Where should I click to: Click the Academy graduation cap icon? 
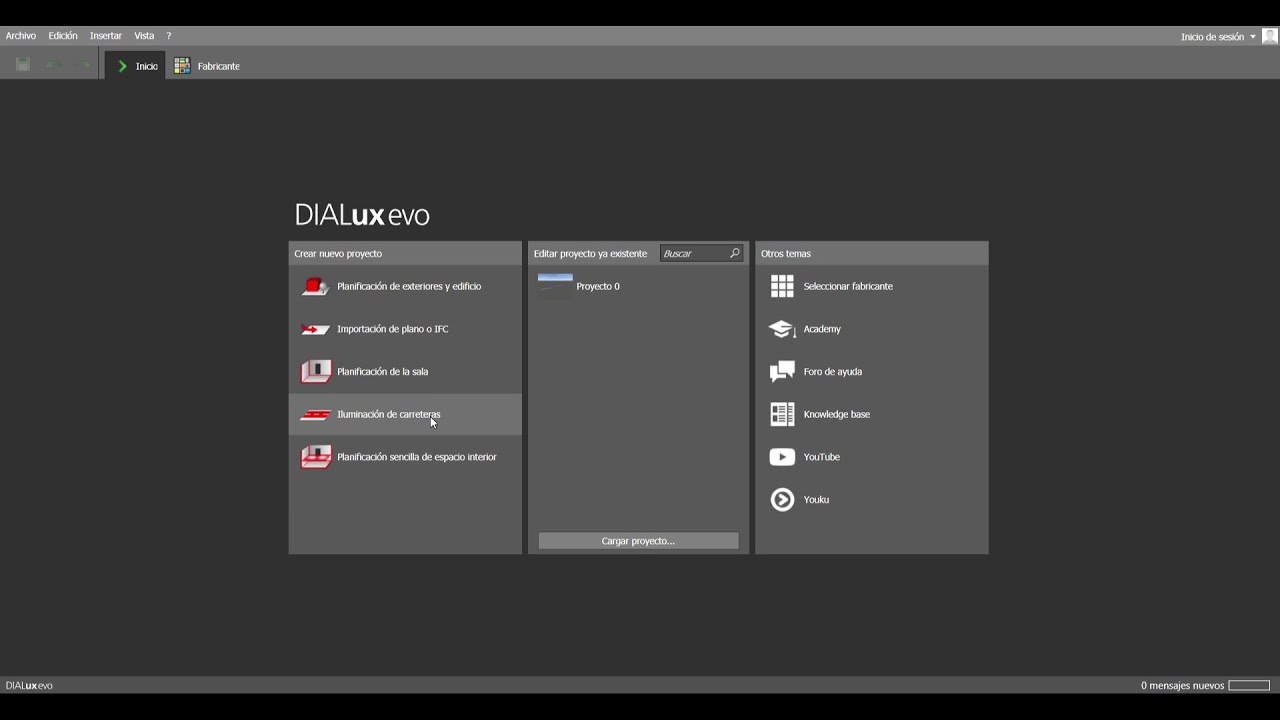tap(782, 329)
